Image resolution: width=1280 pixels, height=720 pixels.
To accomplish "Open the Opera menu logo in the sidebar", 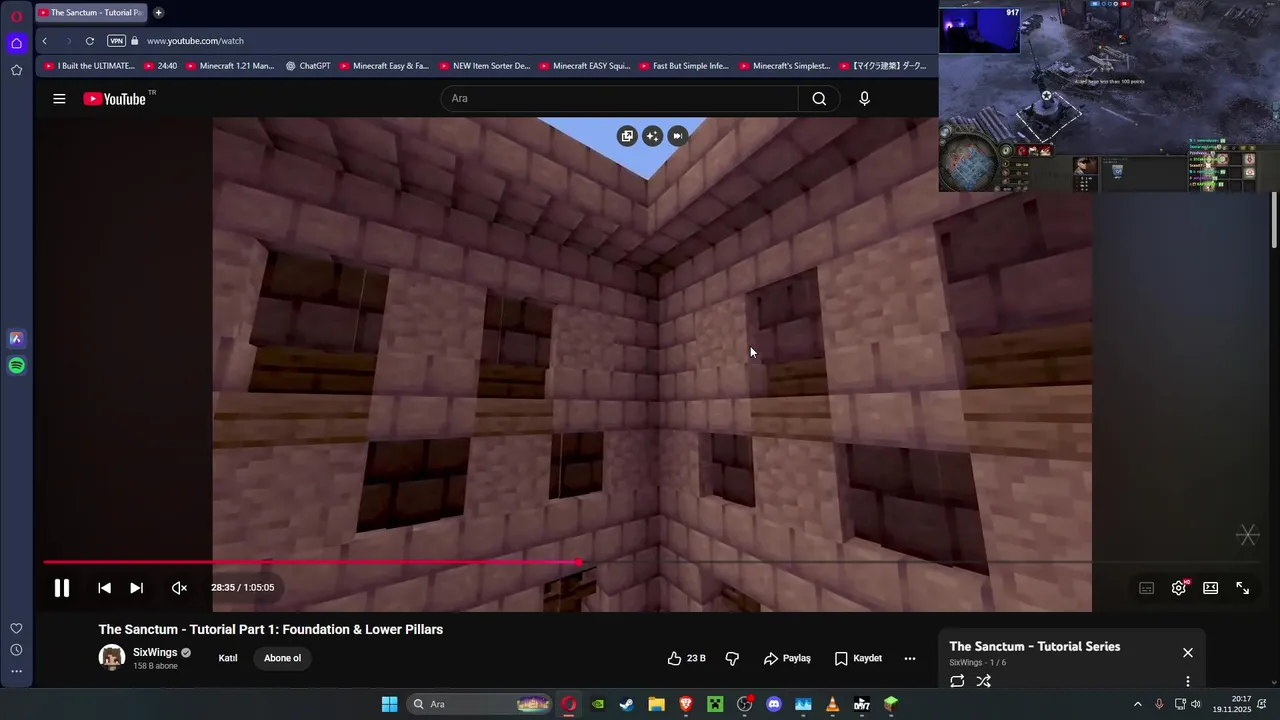I will 16,16.
